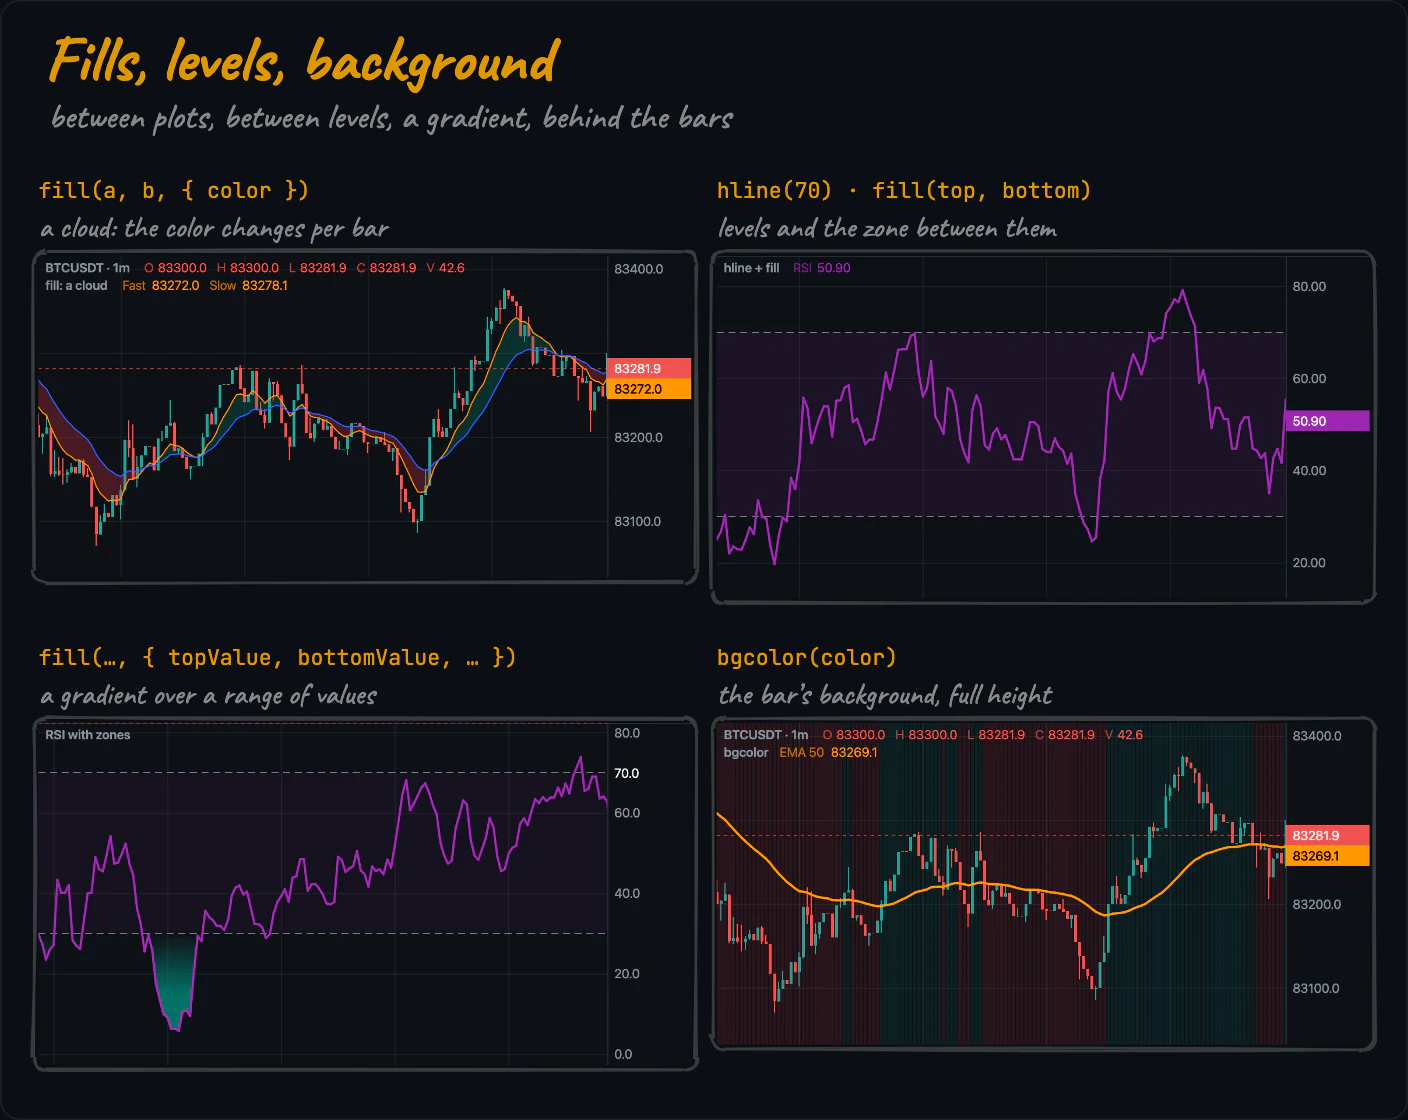Image resolution: width=1408 pixels, height=1120 pixels.
Task: Click the "BTCUSDT · 1m" symbol in bgcolor chart
Action: pyautogui.click(x=766, y=735)
